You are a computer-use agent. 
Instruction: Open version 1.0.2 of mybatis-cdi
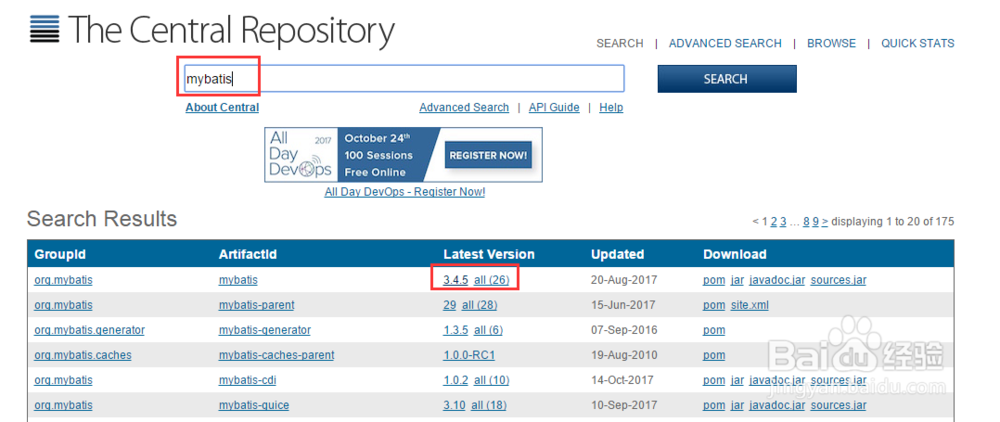click(x=456, y=380)
